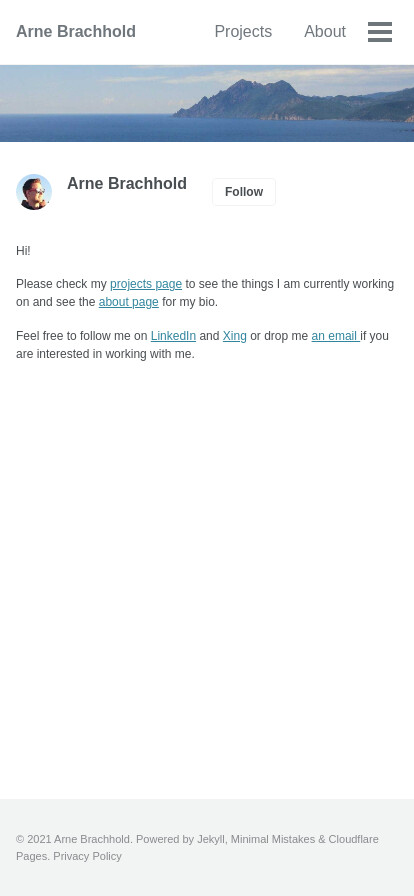The image size is (414, 896).
Task: Click the author avatar photo
Action: click(34, 192)
